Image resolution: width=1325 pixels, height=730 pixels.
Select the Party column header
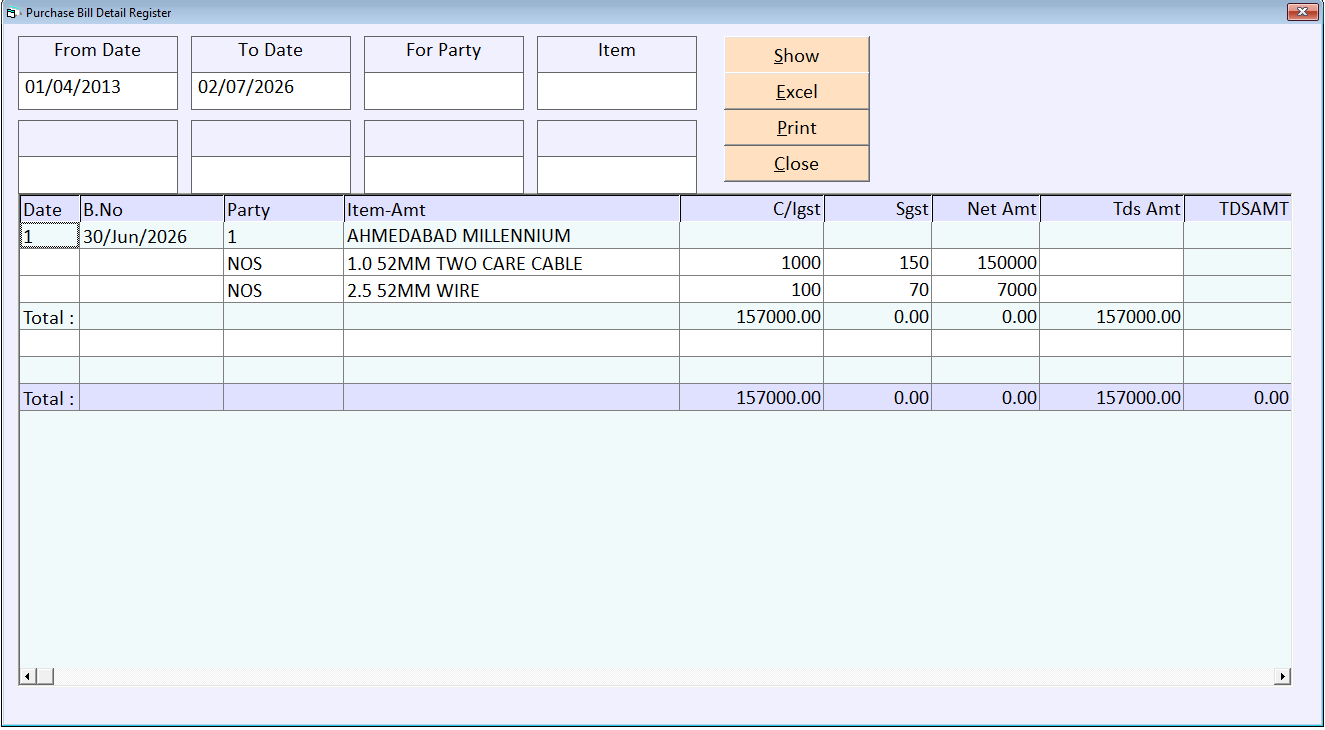283,209
